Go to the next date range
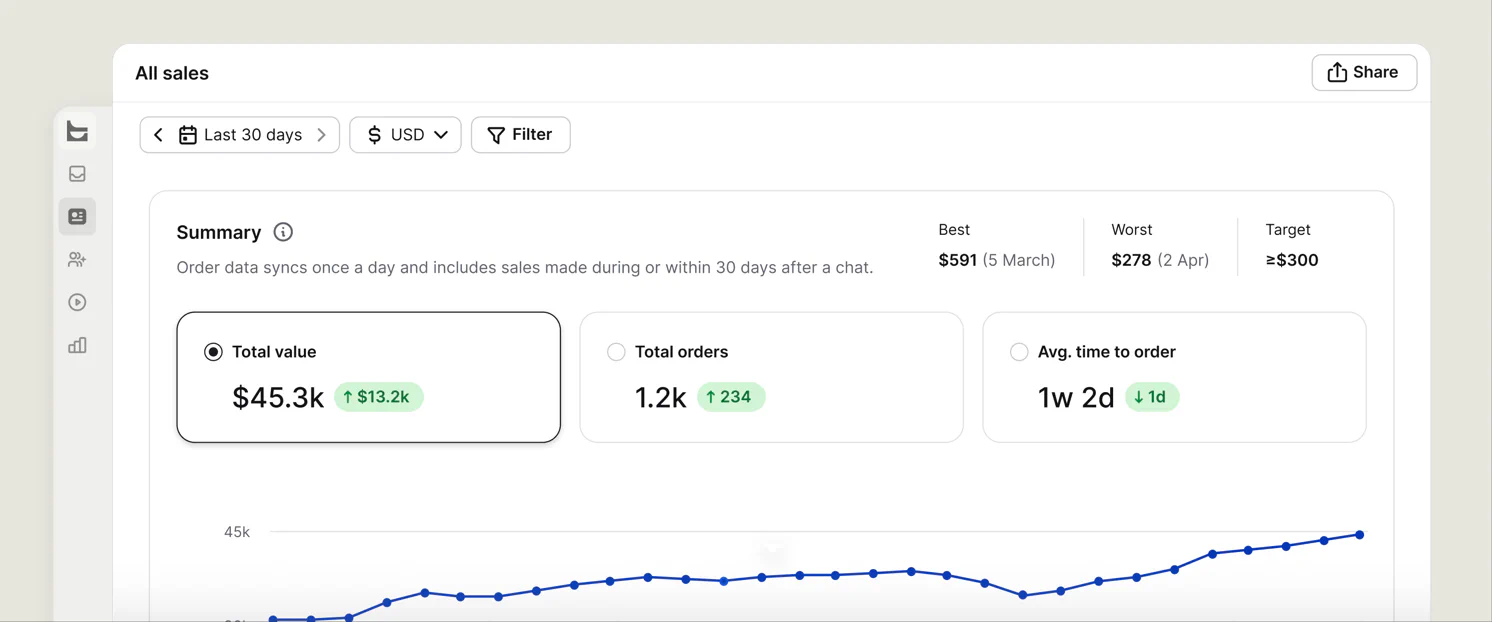1492x622 pixels. (321, 135)
